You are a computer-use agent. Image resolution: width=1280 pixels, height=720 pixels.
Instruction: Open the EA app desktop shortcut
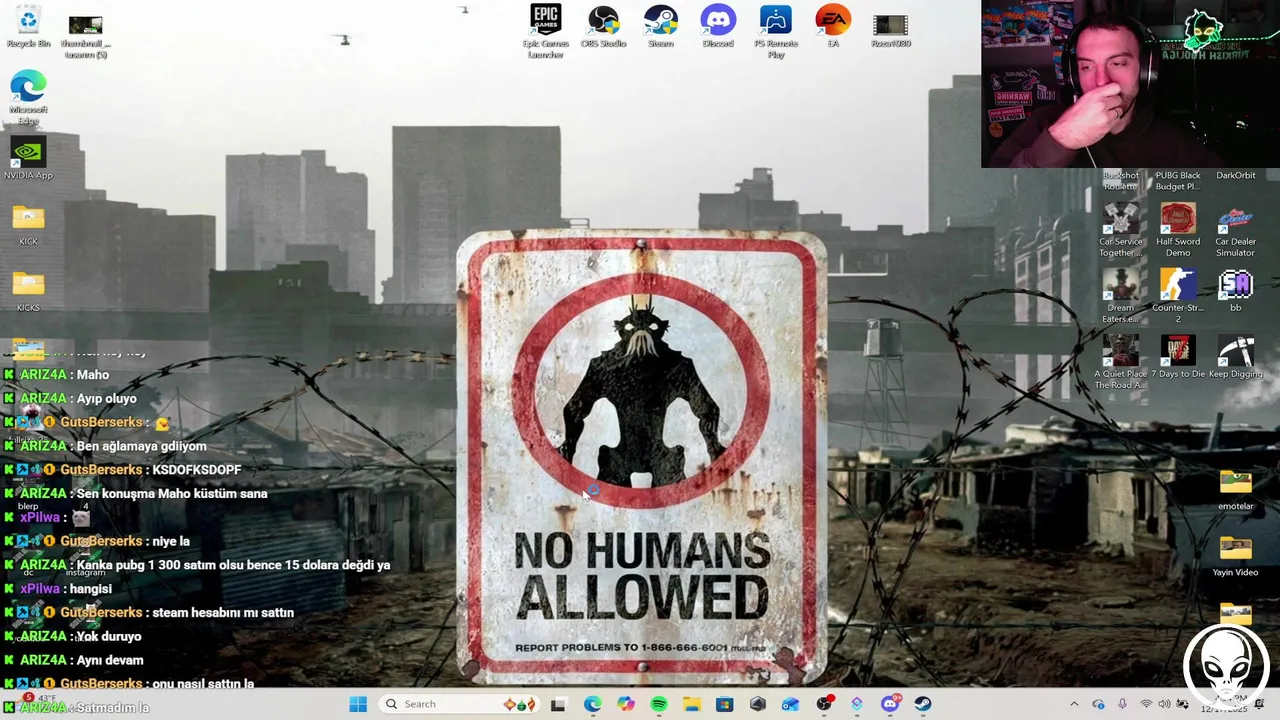click(x=833, y=26)
